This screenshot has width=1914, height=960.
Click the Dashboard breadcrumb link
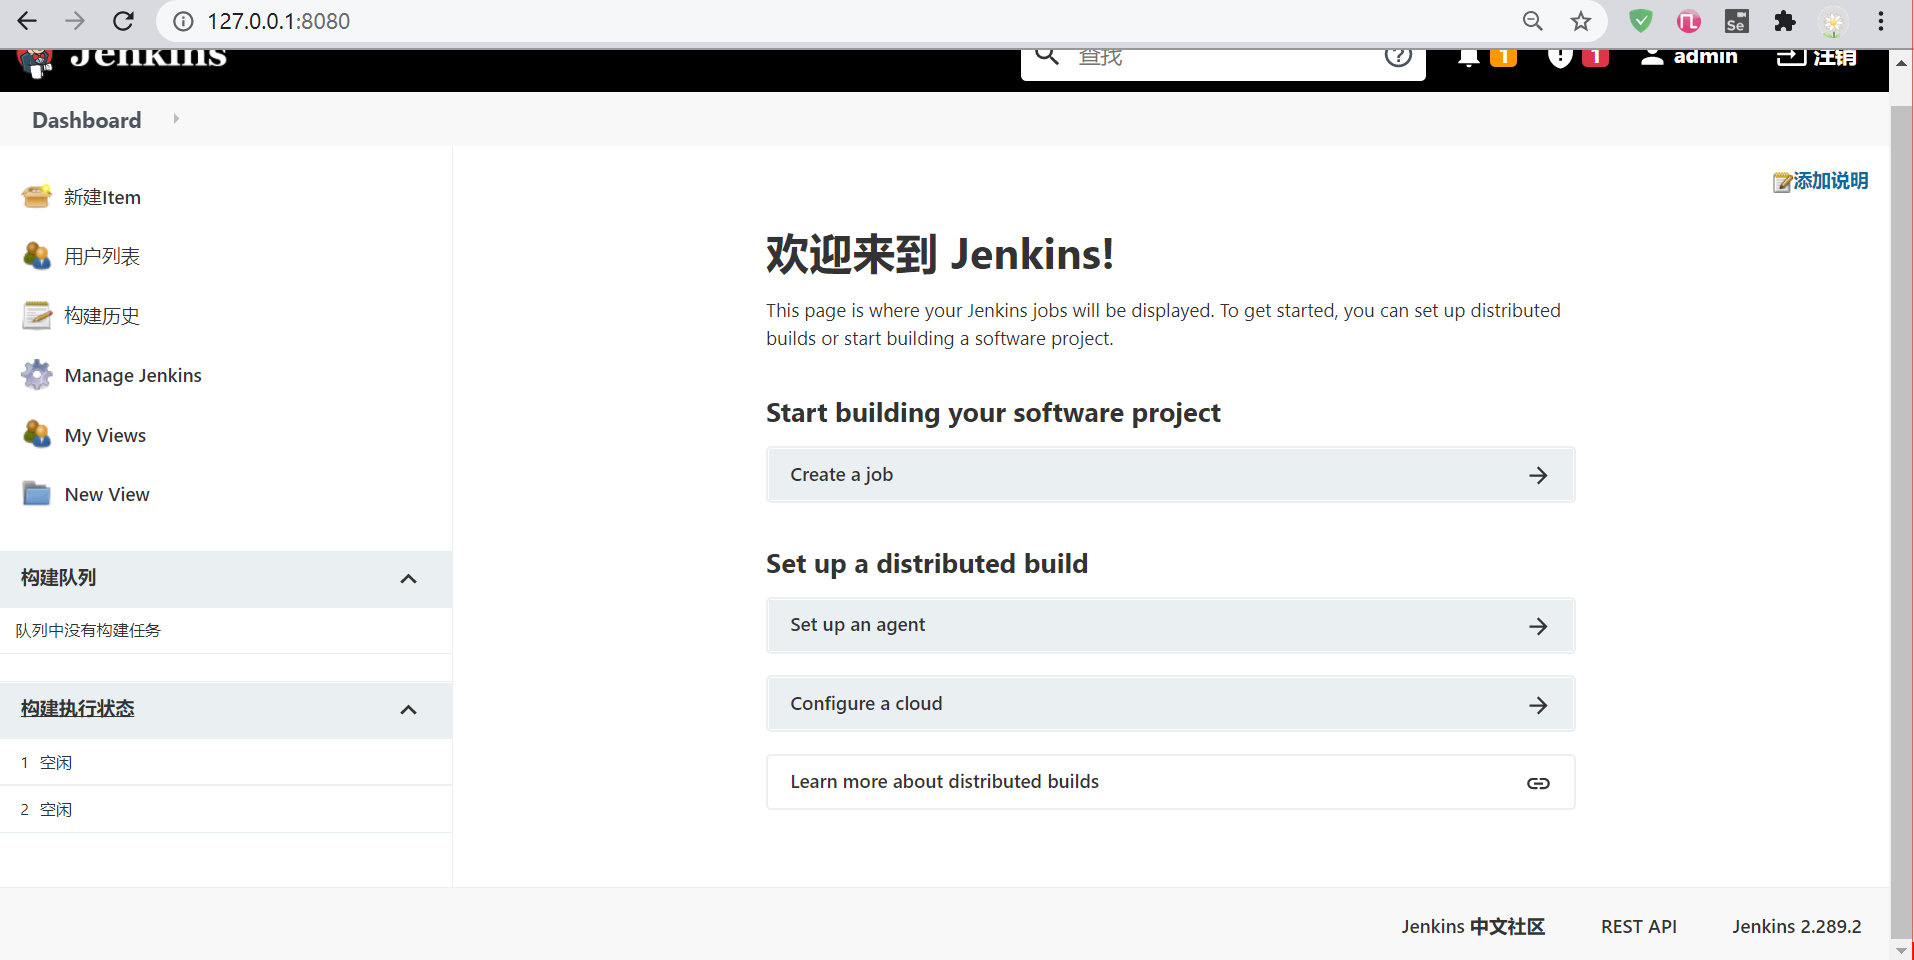(87, 120)
